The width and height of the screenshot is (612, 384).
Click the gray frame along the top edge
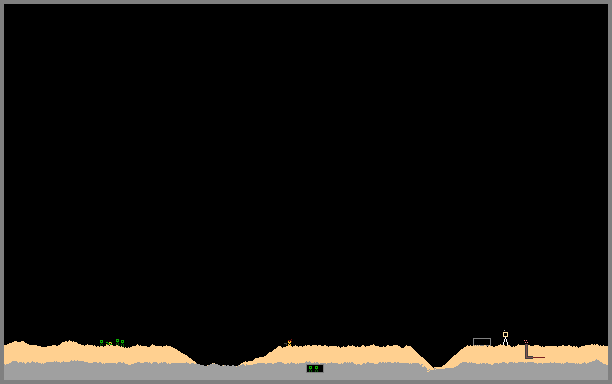point(306,2)
